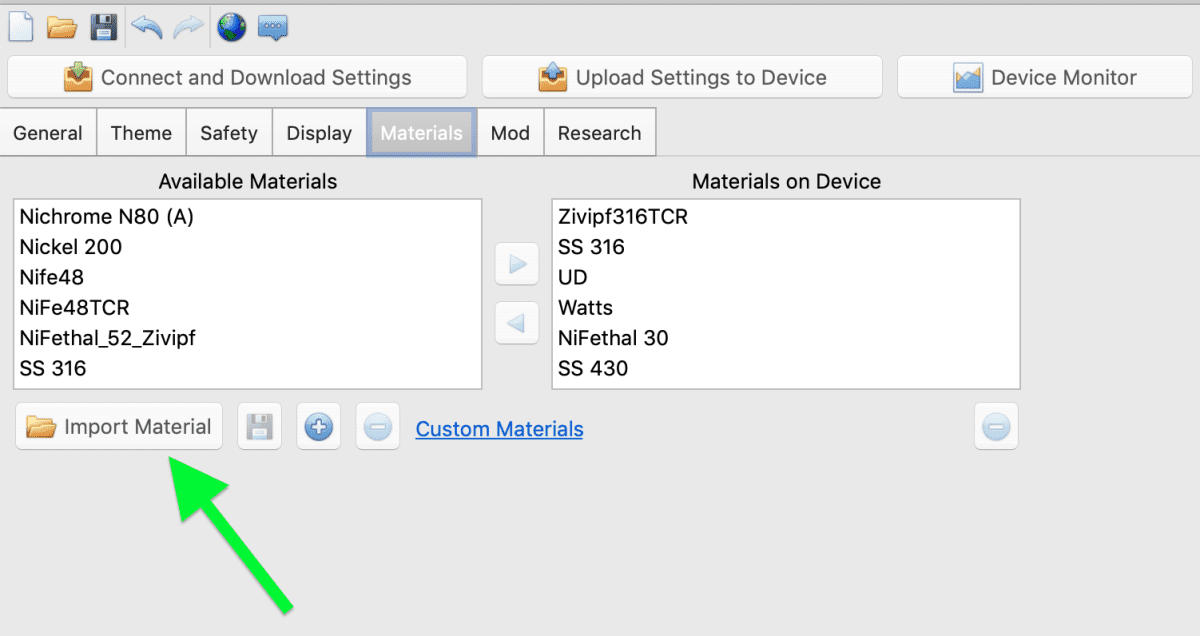Viewport: 1200px width, 636px height.
Task: Select the Materials tab
Action: point(421,133)
